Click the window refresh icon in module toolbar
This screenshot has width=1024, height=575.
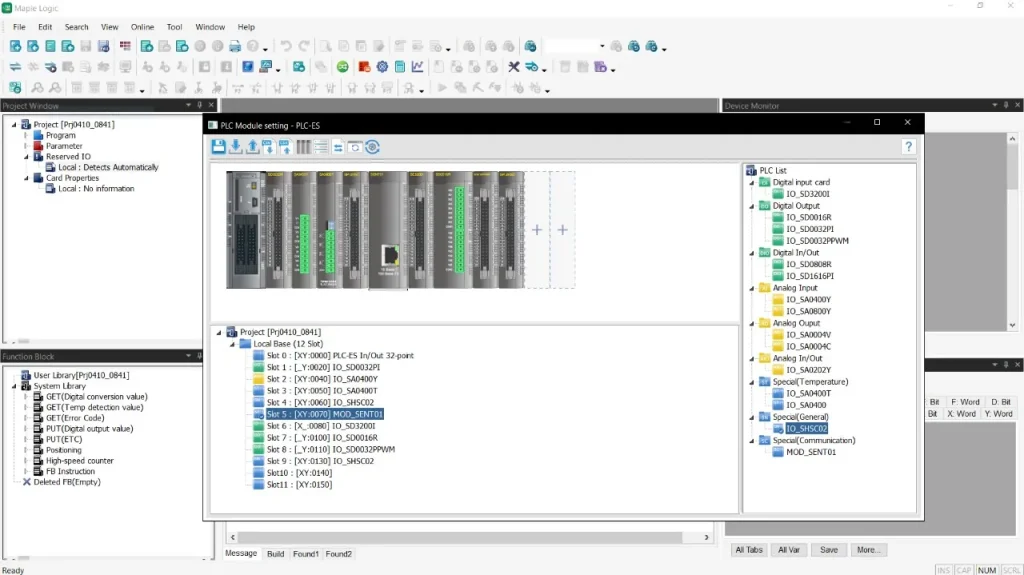click(355, 148)
